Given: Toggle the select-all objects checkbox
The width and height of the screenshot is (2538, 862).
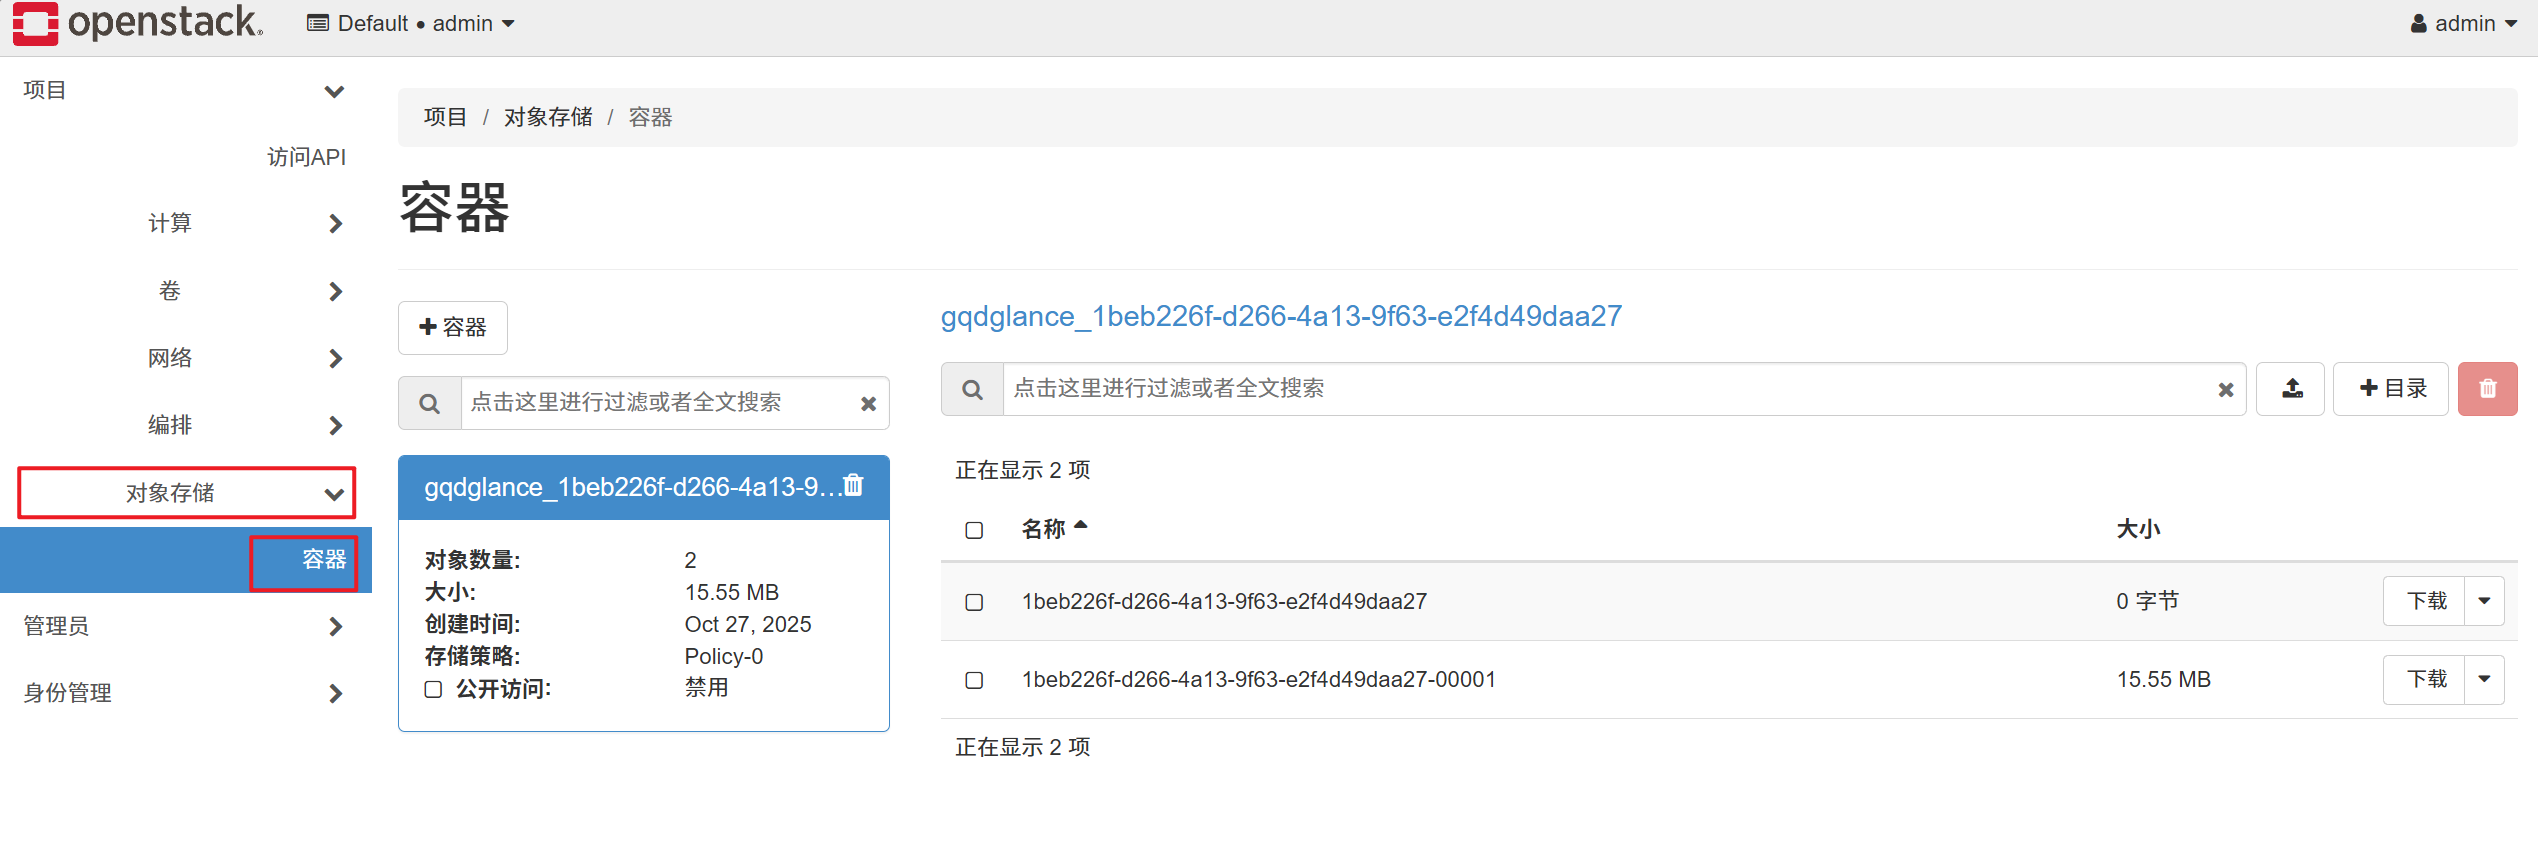Looking at the screenshot, I should 974,530.
